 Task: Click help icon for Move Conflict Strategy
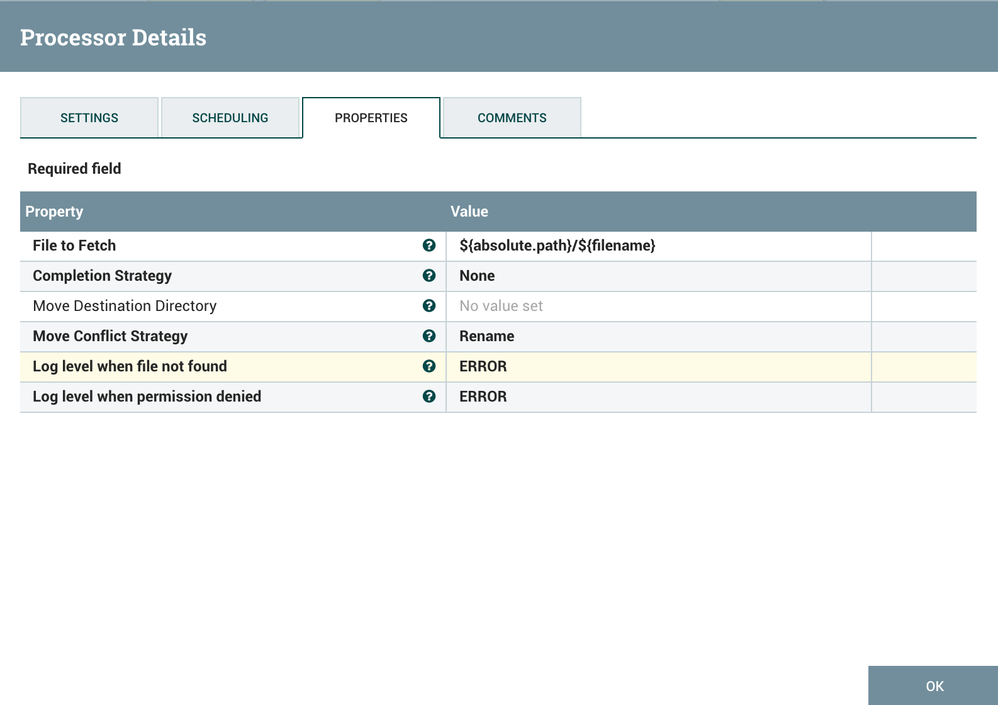click(x=429, y=336)
